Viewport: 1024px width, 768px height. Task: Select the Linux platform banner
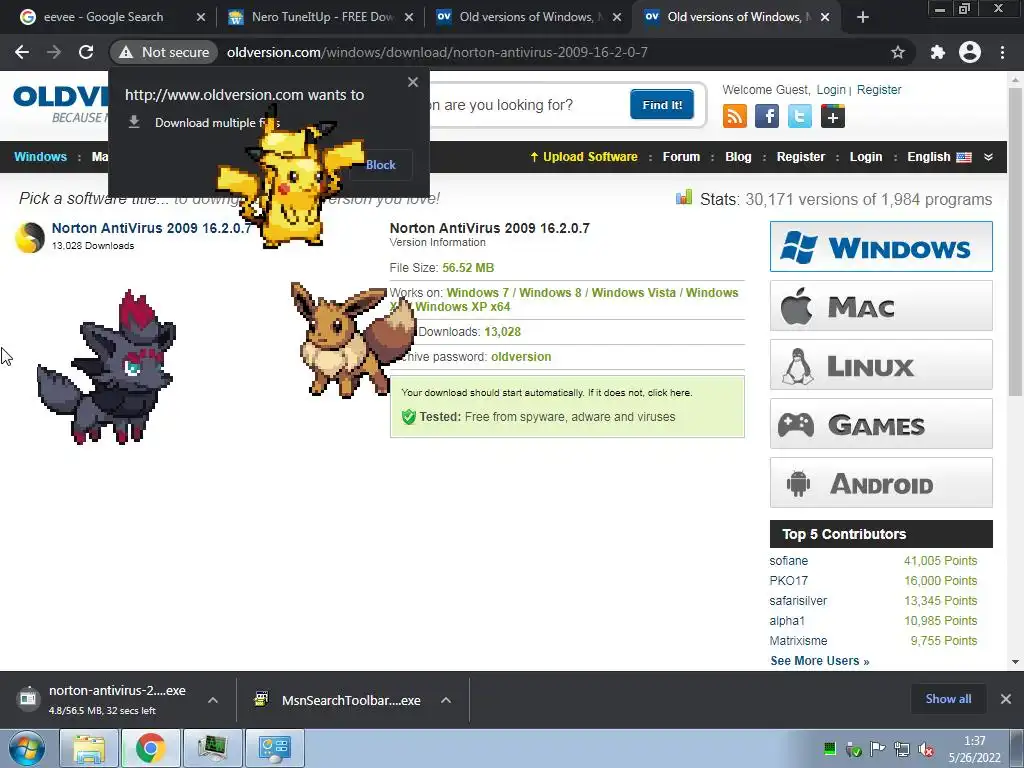(881, 364)
